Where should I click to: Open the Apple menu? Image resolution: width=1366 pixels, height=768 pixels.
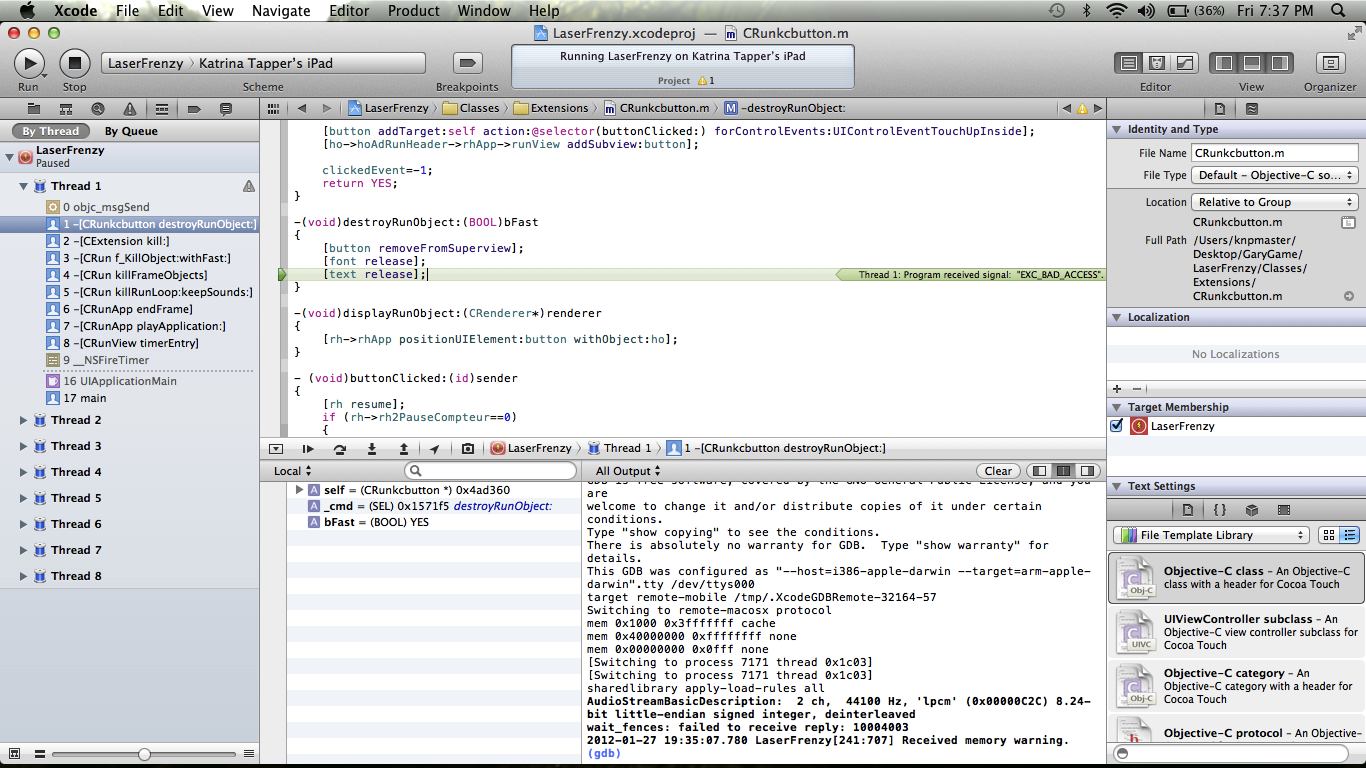click(27, 11)
